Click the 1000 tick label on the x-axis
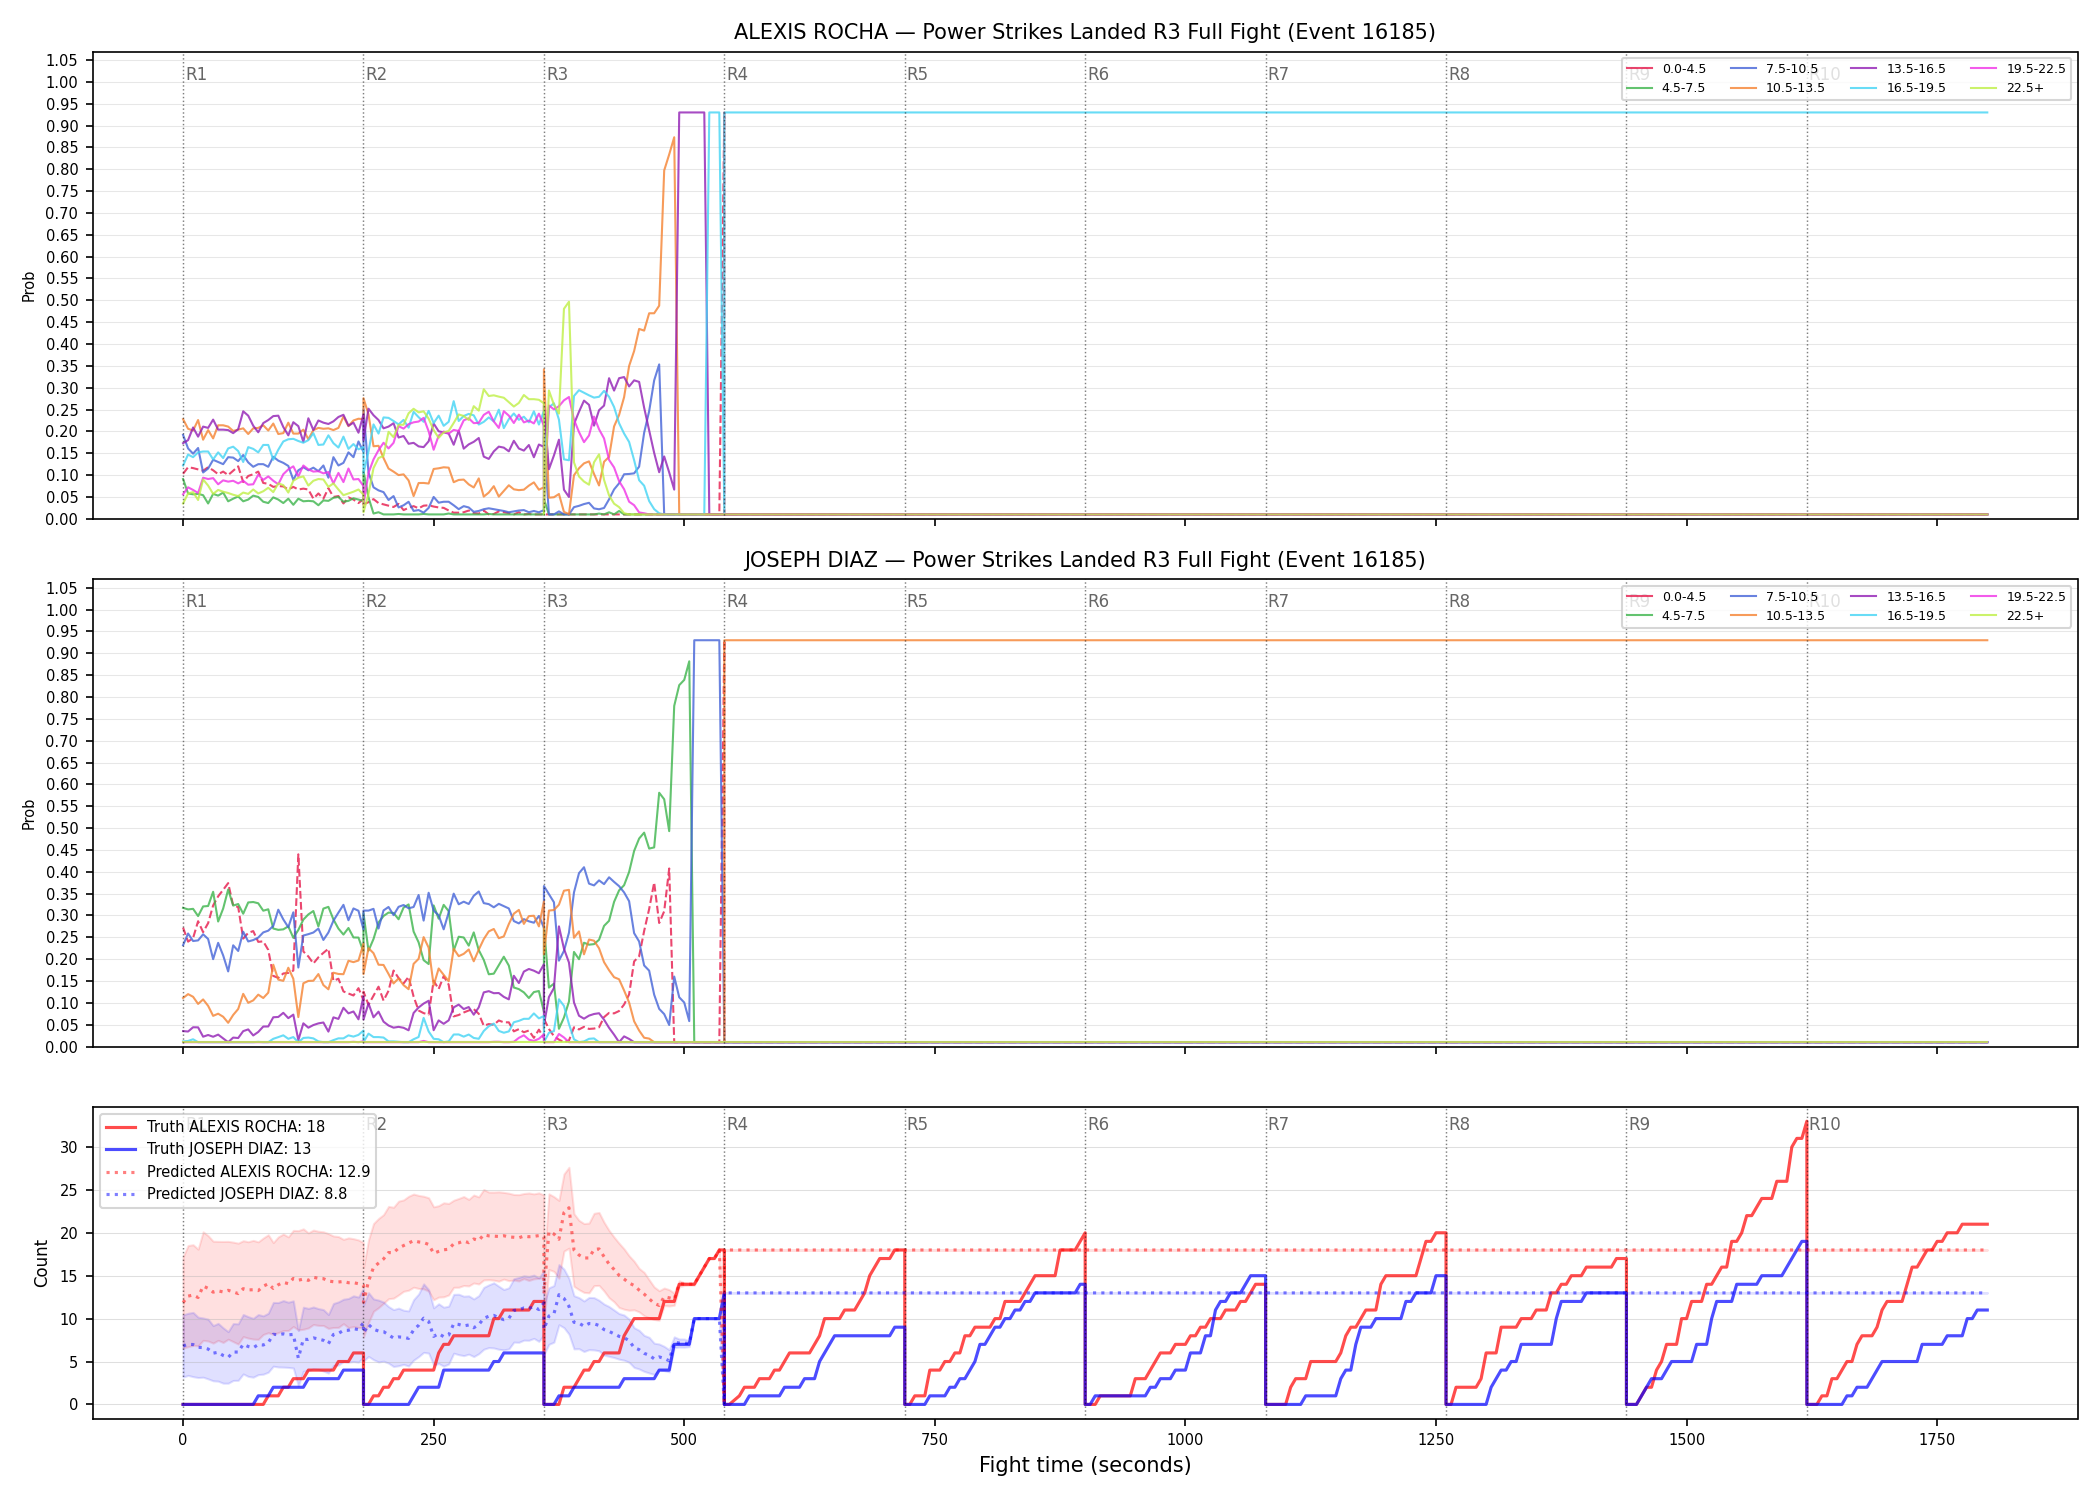 [x=1185, y=1440]
